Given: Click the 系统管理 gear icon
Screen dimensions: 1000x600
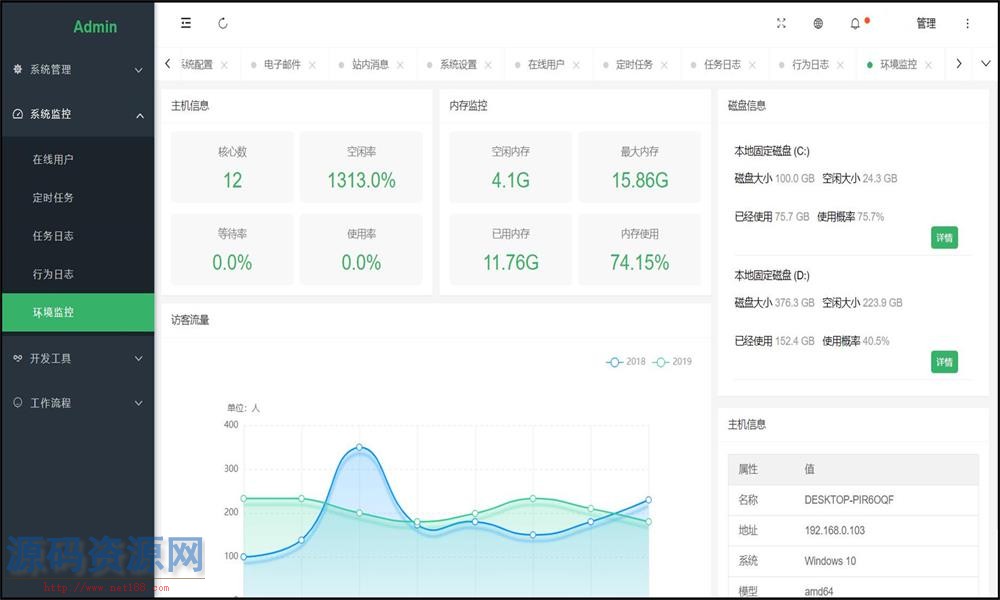Looking at the screenshot, I should (18, 69).
